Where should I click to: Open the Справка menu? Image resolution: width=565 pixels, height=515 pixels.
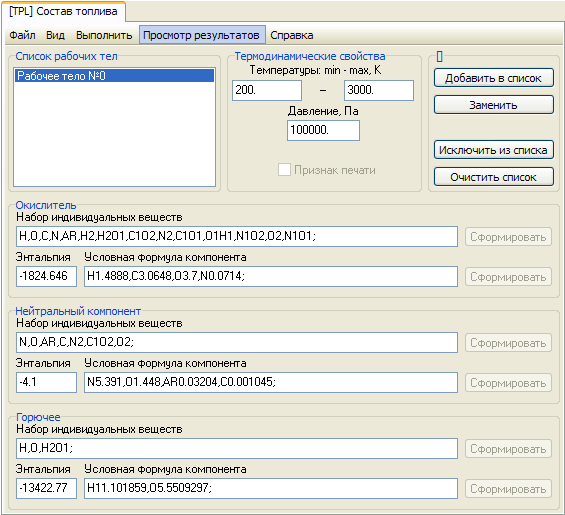coord(292,35)
